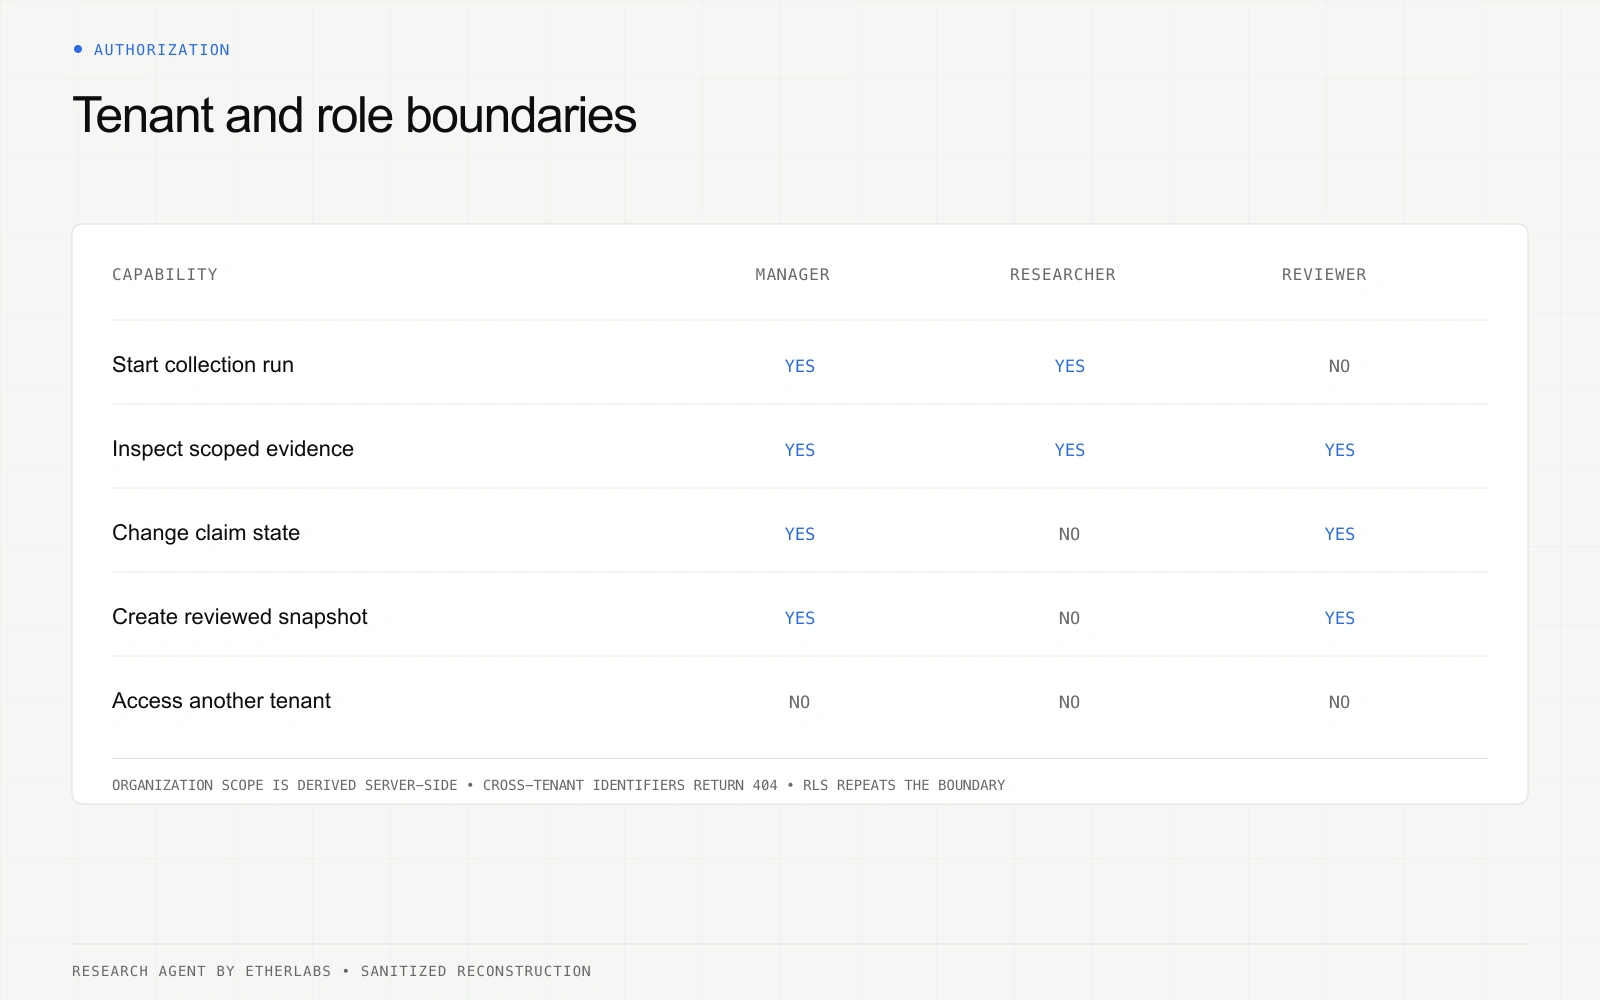
Task: Click Manager YES for Inspect scoped evidence
Action: [800, 450]
